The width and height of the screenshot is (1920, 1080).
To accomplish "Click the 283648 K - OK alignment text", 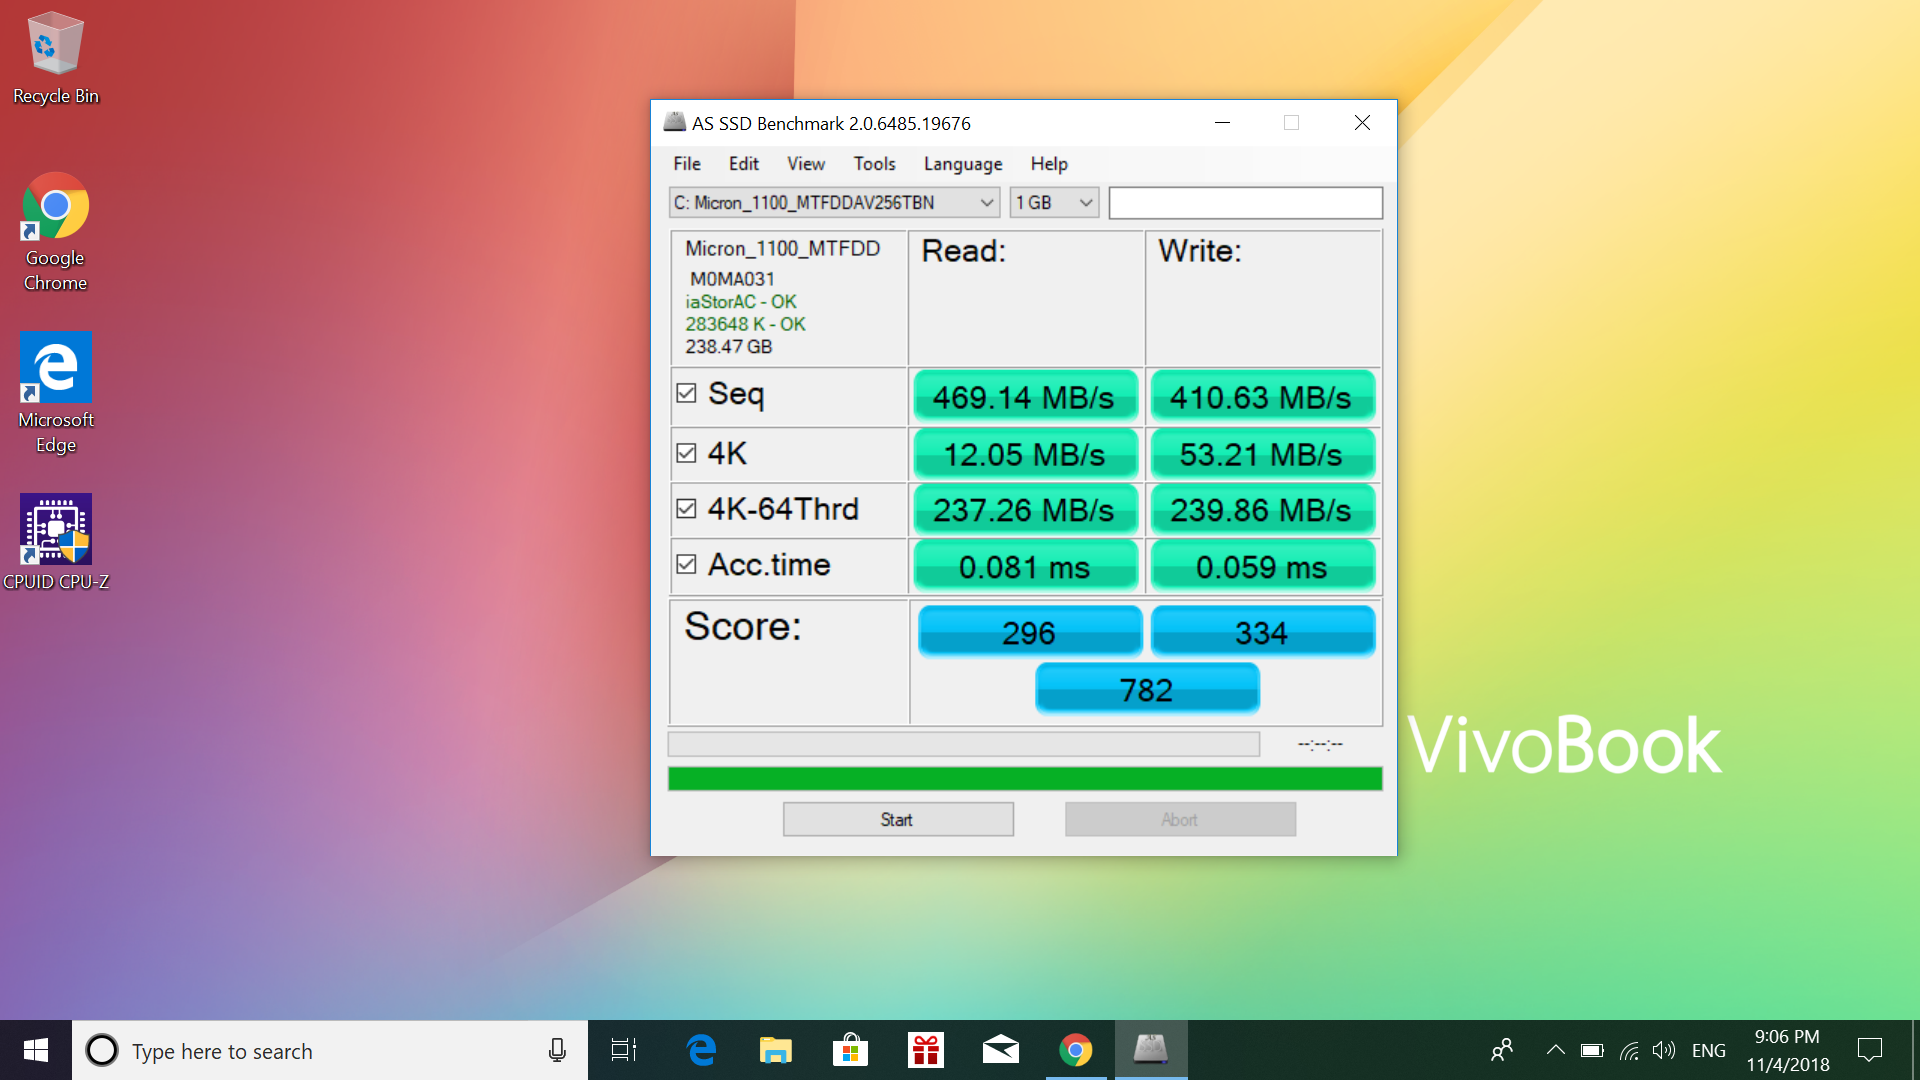I will (x=745, y=324).
